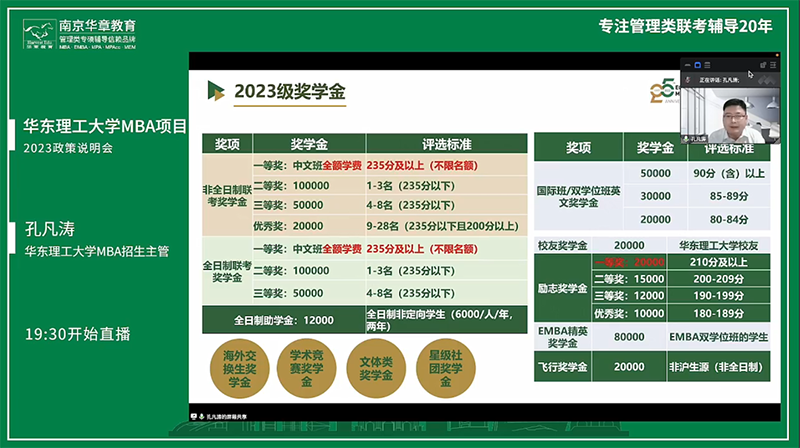Click the 2023政策说明会 subtitle
This screenshot has width=800, height=448.
click(68, 148)
